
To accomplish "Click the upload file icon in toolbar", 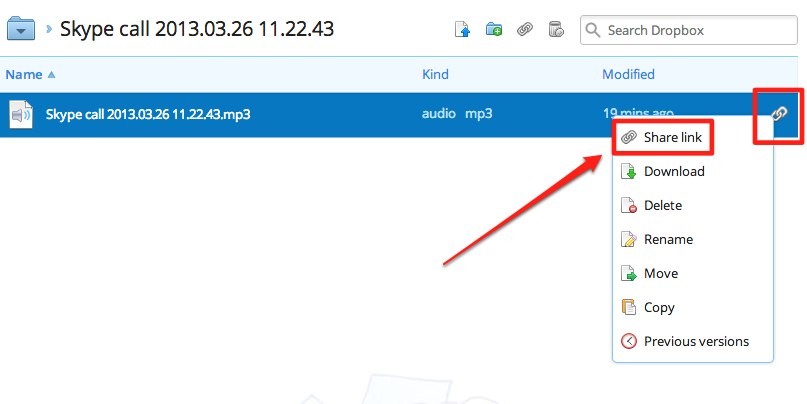I will [463, 29].
